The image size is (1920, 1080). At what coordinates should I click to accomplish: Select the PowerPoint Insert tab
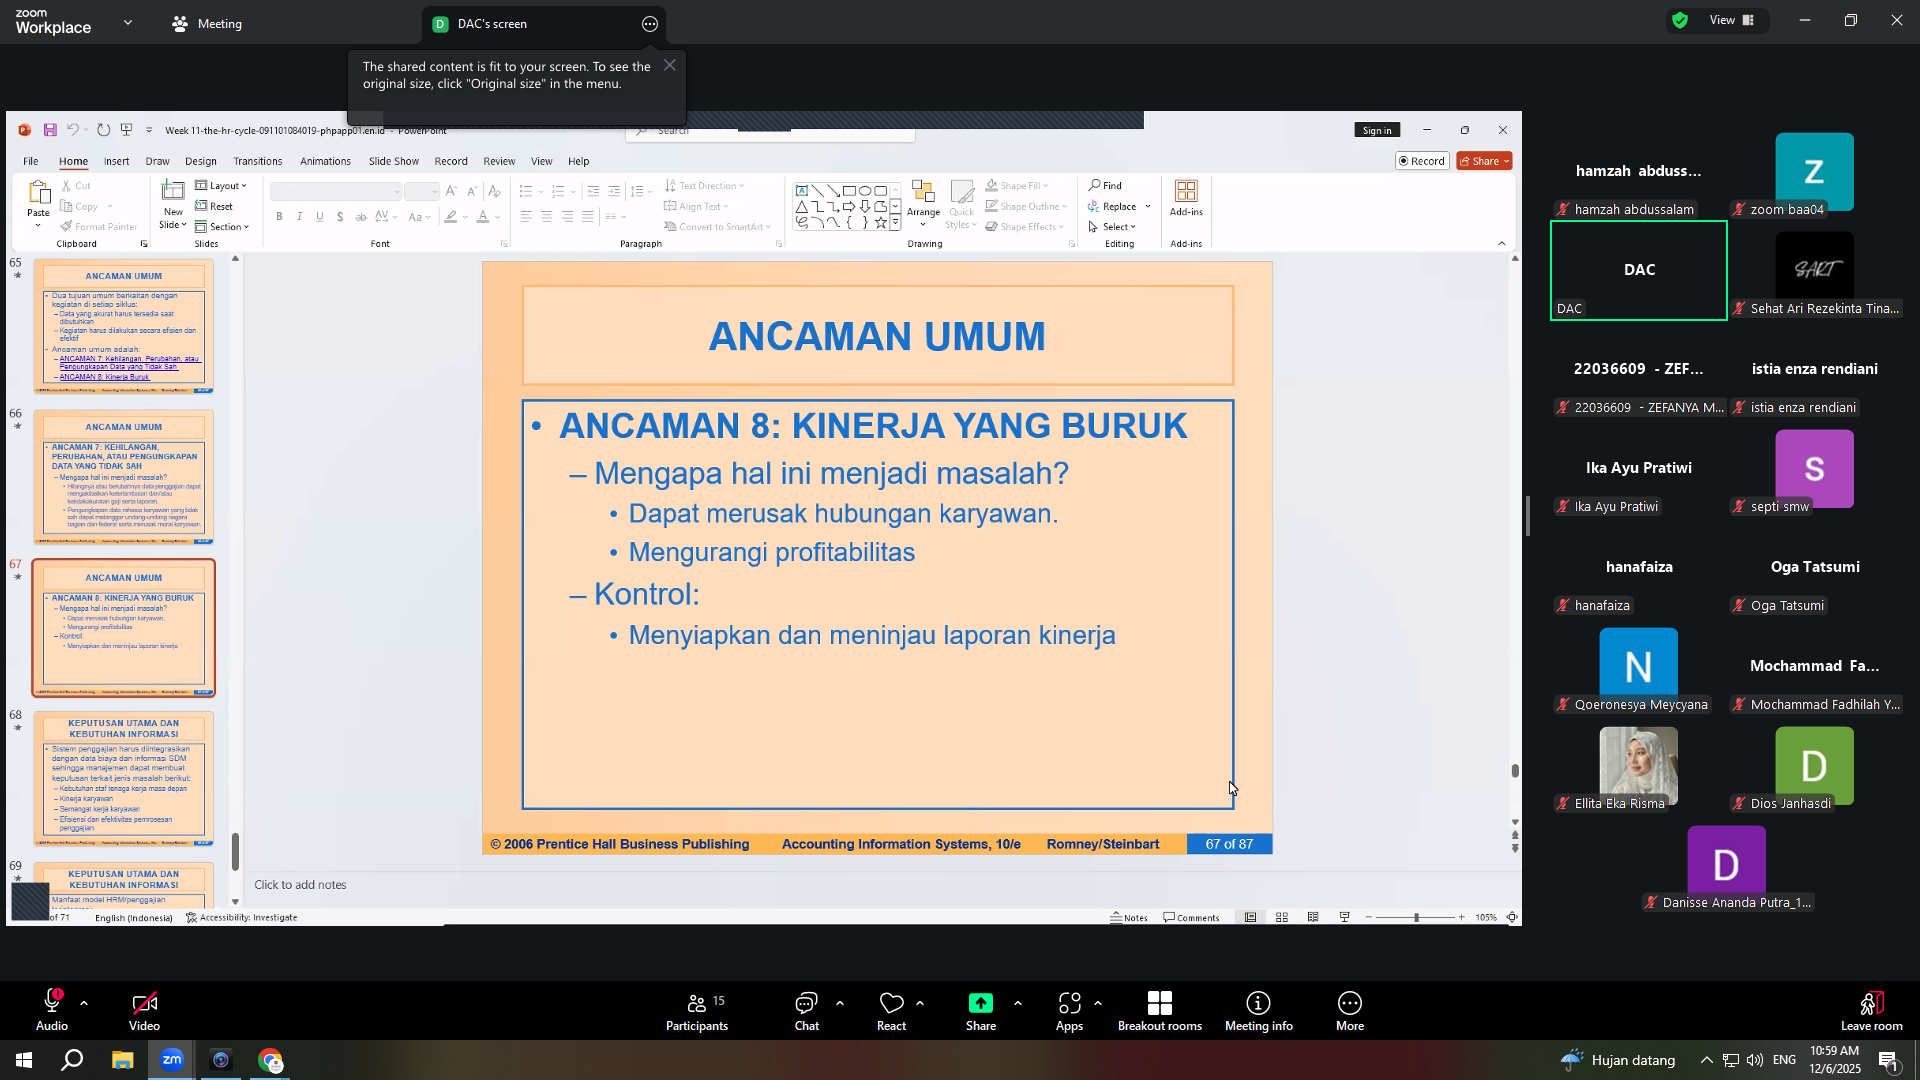click(117, 161)
